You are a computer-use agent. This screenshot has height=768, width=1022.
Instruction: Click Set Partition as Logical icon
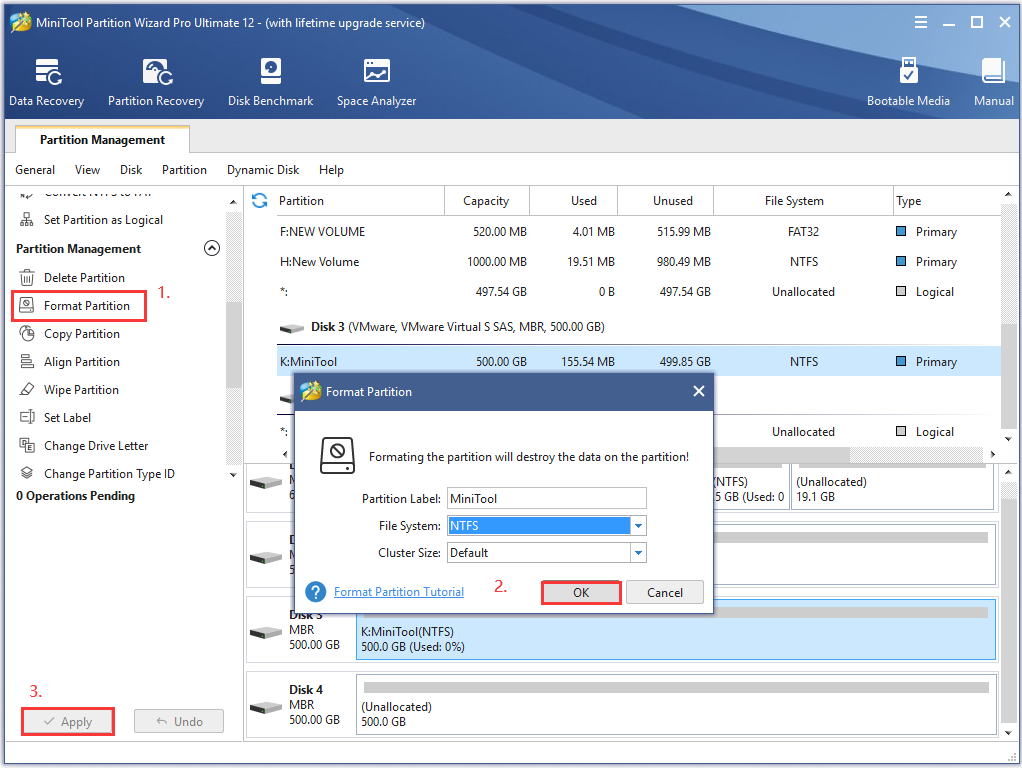[x=27, y=220]
